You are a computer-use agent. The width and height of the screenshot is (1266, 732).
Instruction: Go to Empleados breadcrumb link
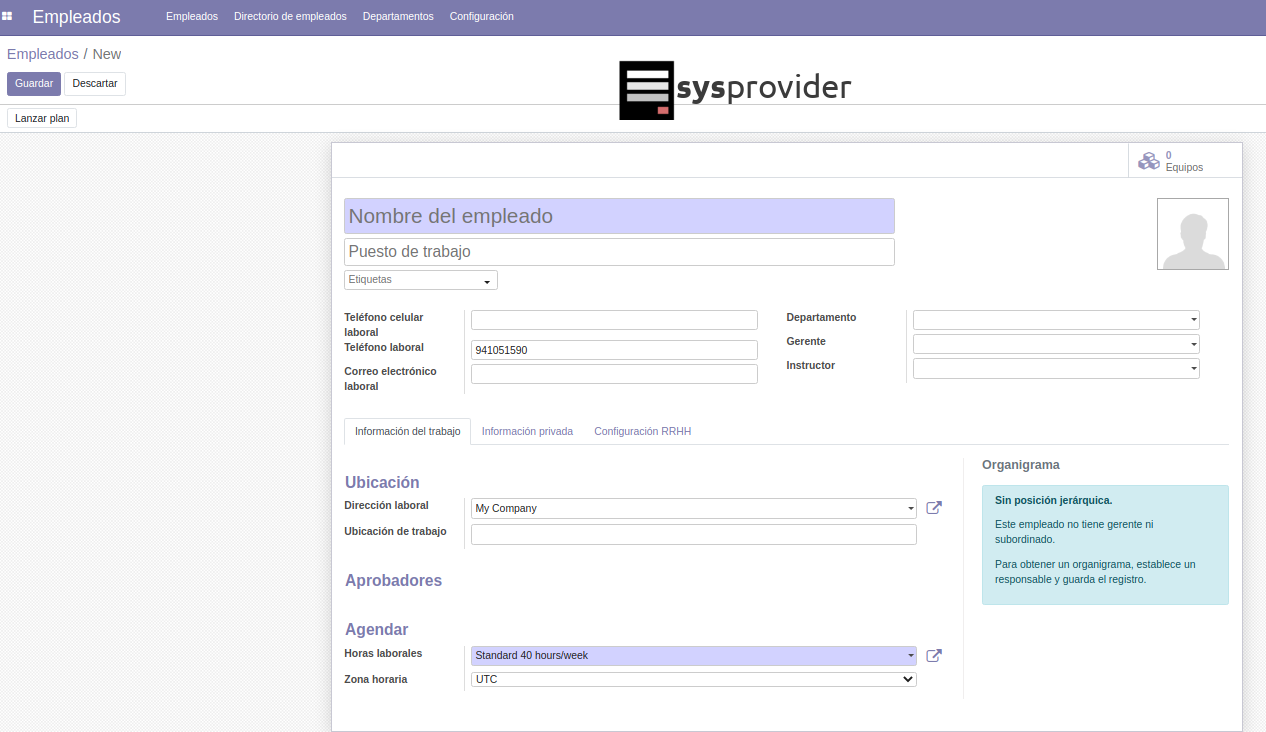[42, 54]
